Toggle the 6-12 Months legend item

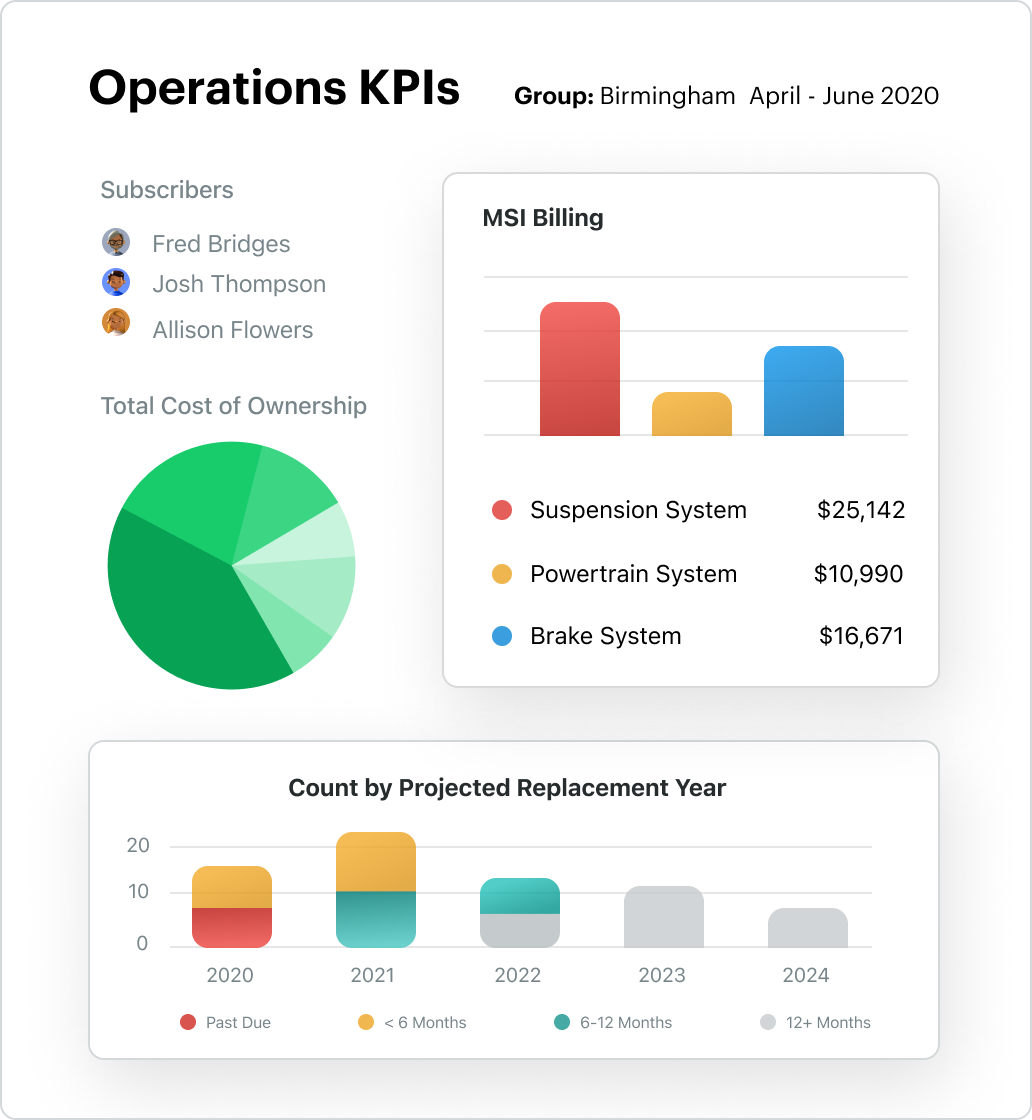point(613,1022)
